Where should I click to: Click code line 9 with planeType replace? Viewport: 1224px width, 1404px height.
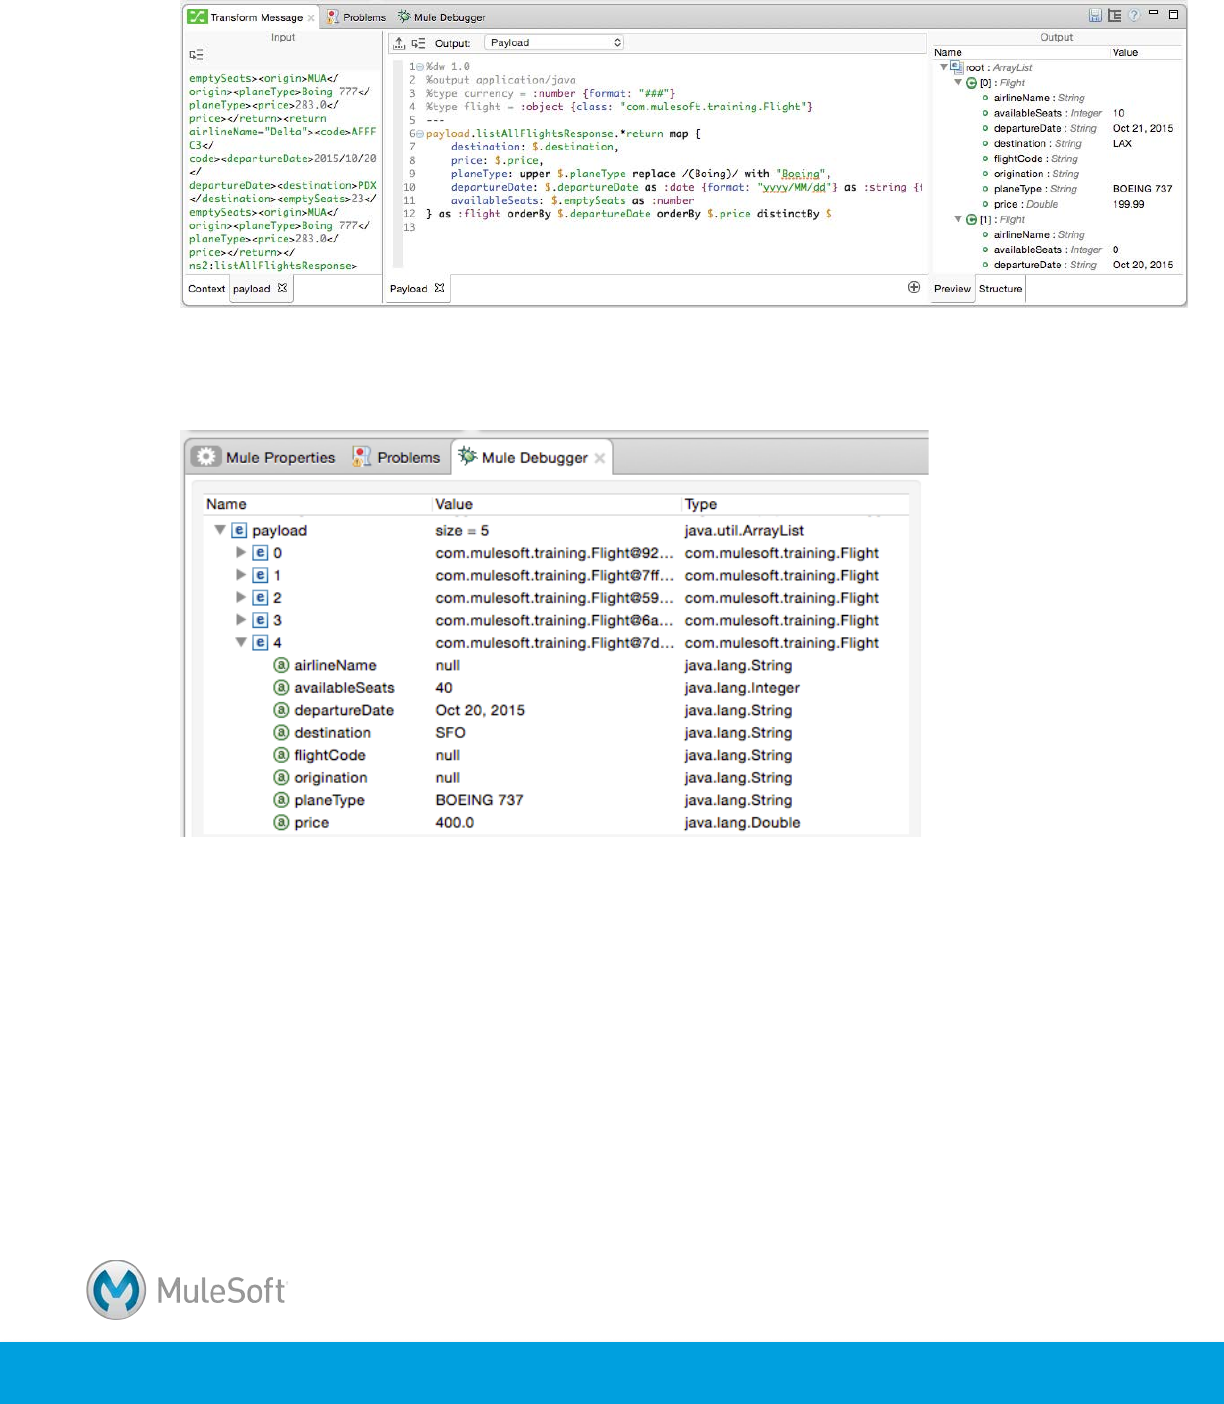click(x=640, y=174)
